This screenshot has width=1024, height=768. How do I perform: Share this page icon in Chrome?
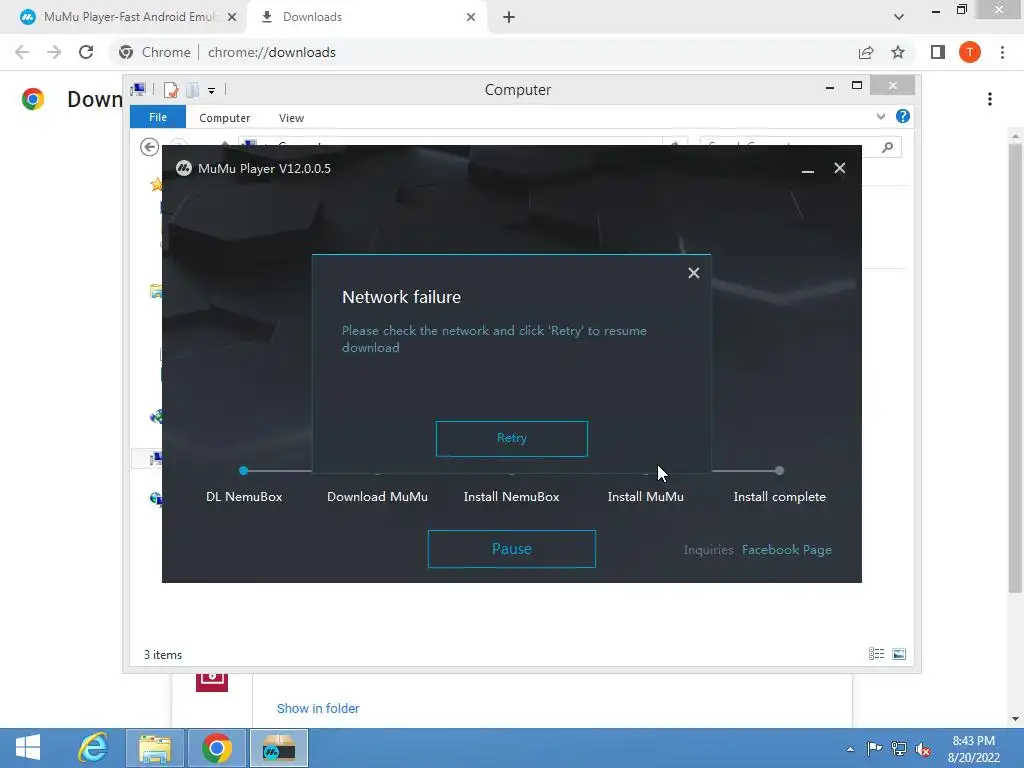(x=866, y=52)
